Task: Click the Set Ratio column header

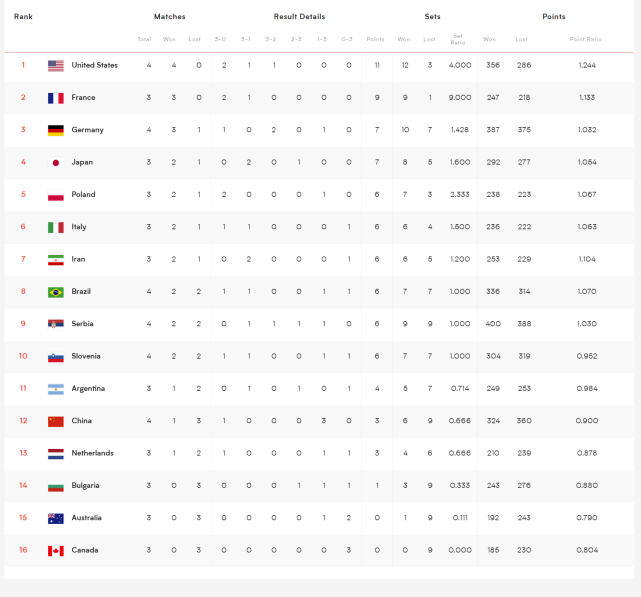Action: tap(458, 40)
